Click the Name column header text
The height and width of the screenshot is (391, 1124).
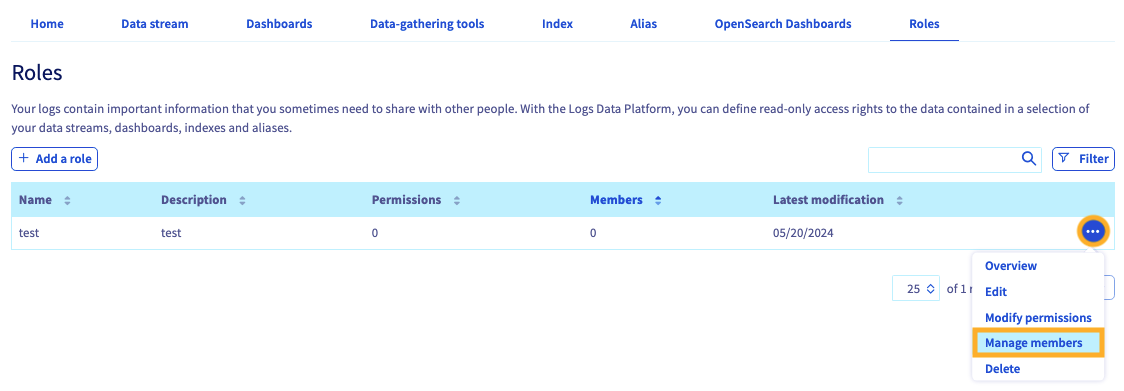[35, 200]
